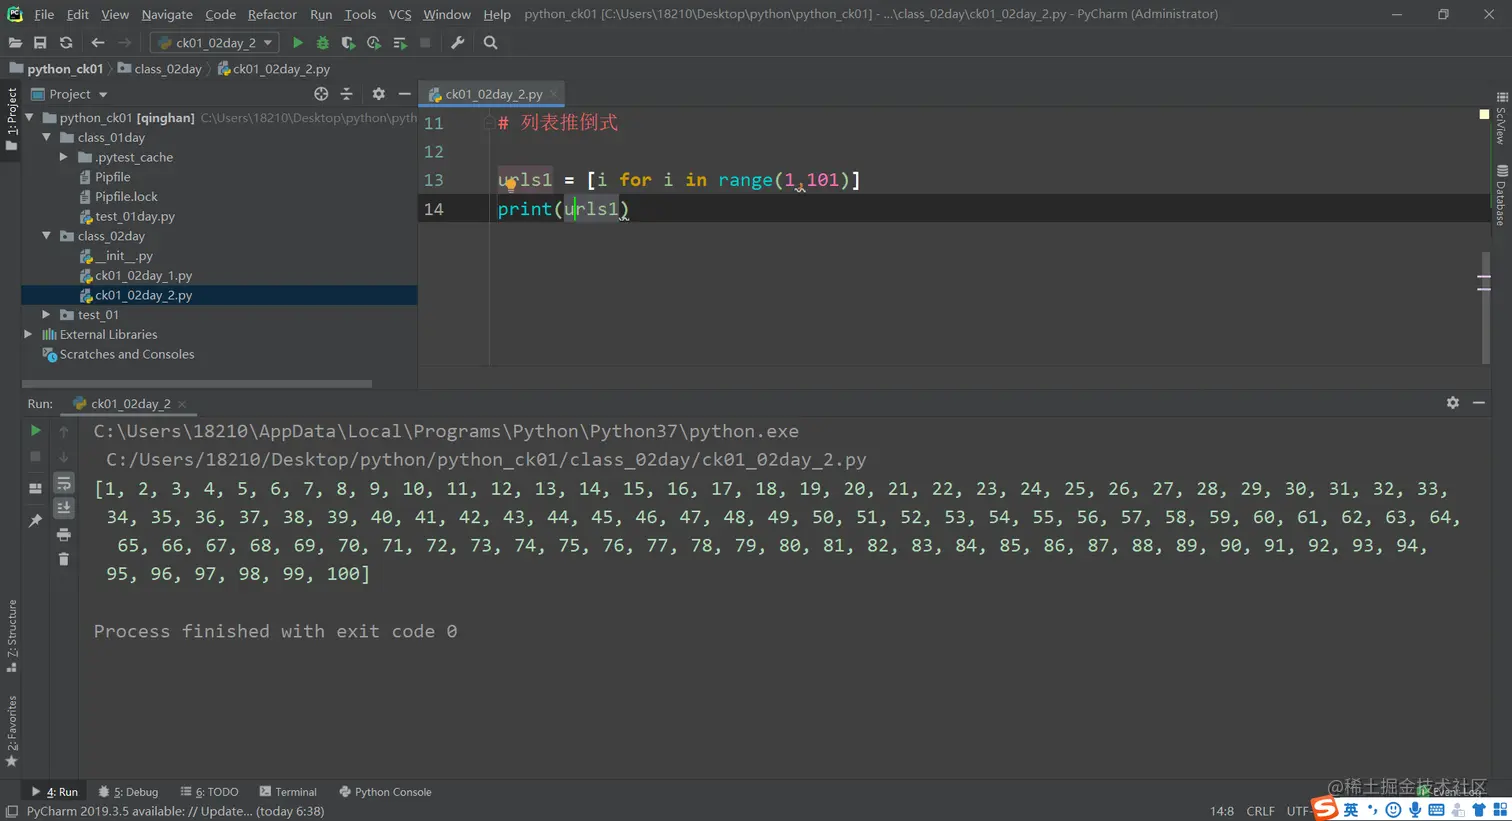Image resolution: width=1512 pixels, height=821 pixels.
Task: Pin the Run tab with the pin icon
Action: coord(35,521)
